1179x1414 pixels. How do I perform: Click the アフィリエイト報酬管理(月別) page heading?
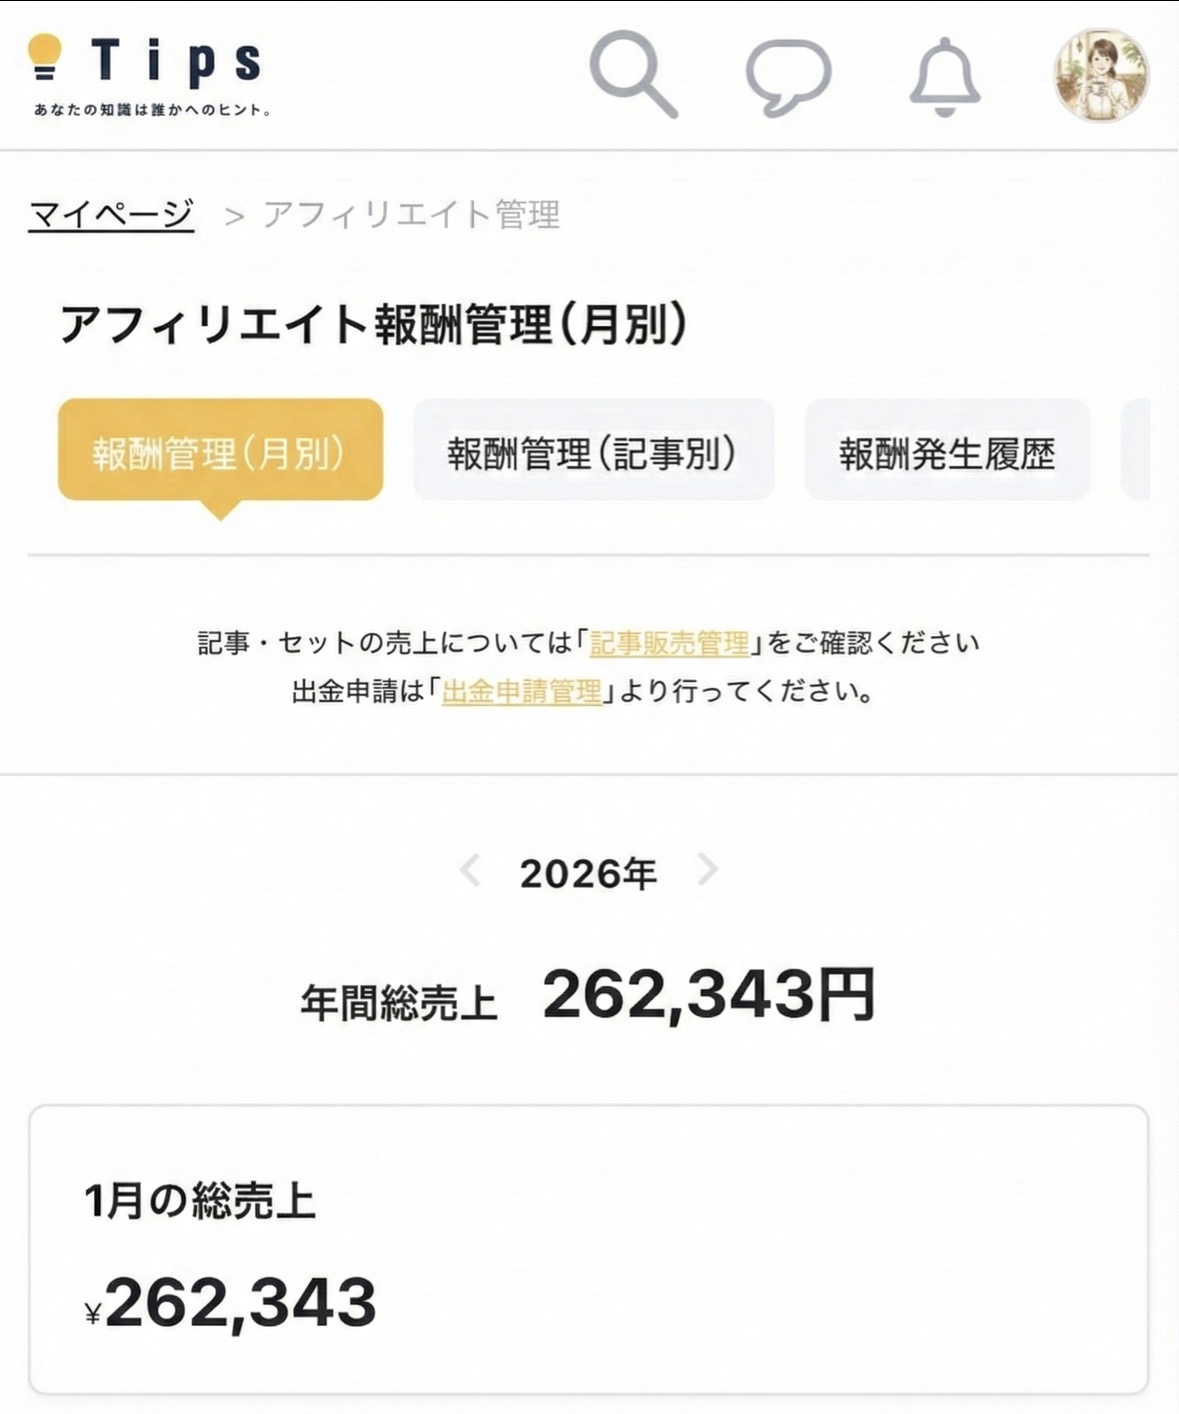click(374, 324)
